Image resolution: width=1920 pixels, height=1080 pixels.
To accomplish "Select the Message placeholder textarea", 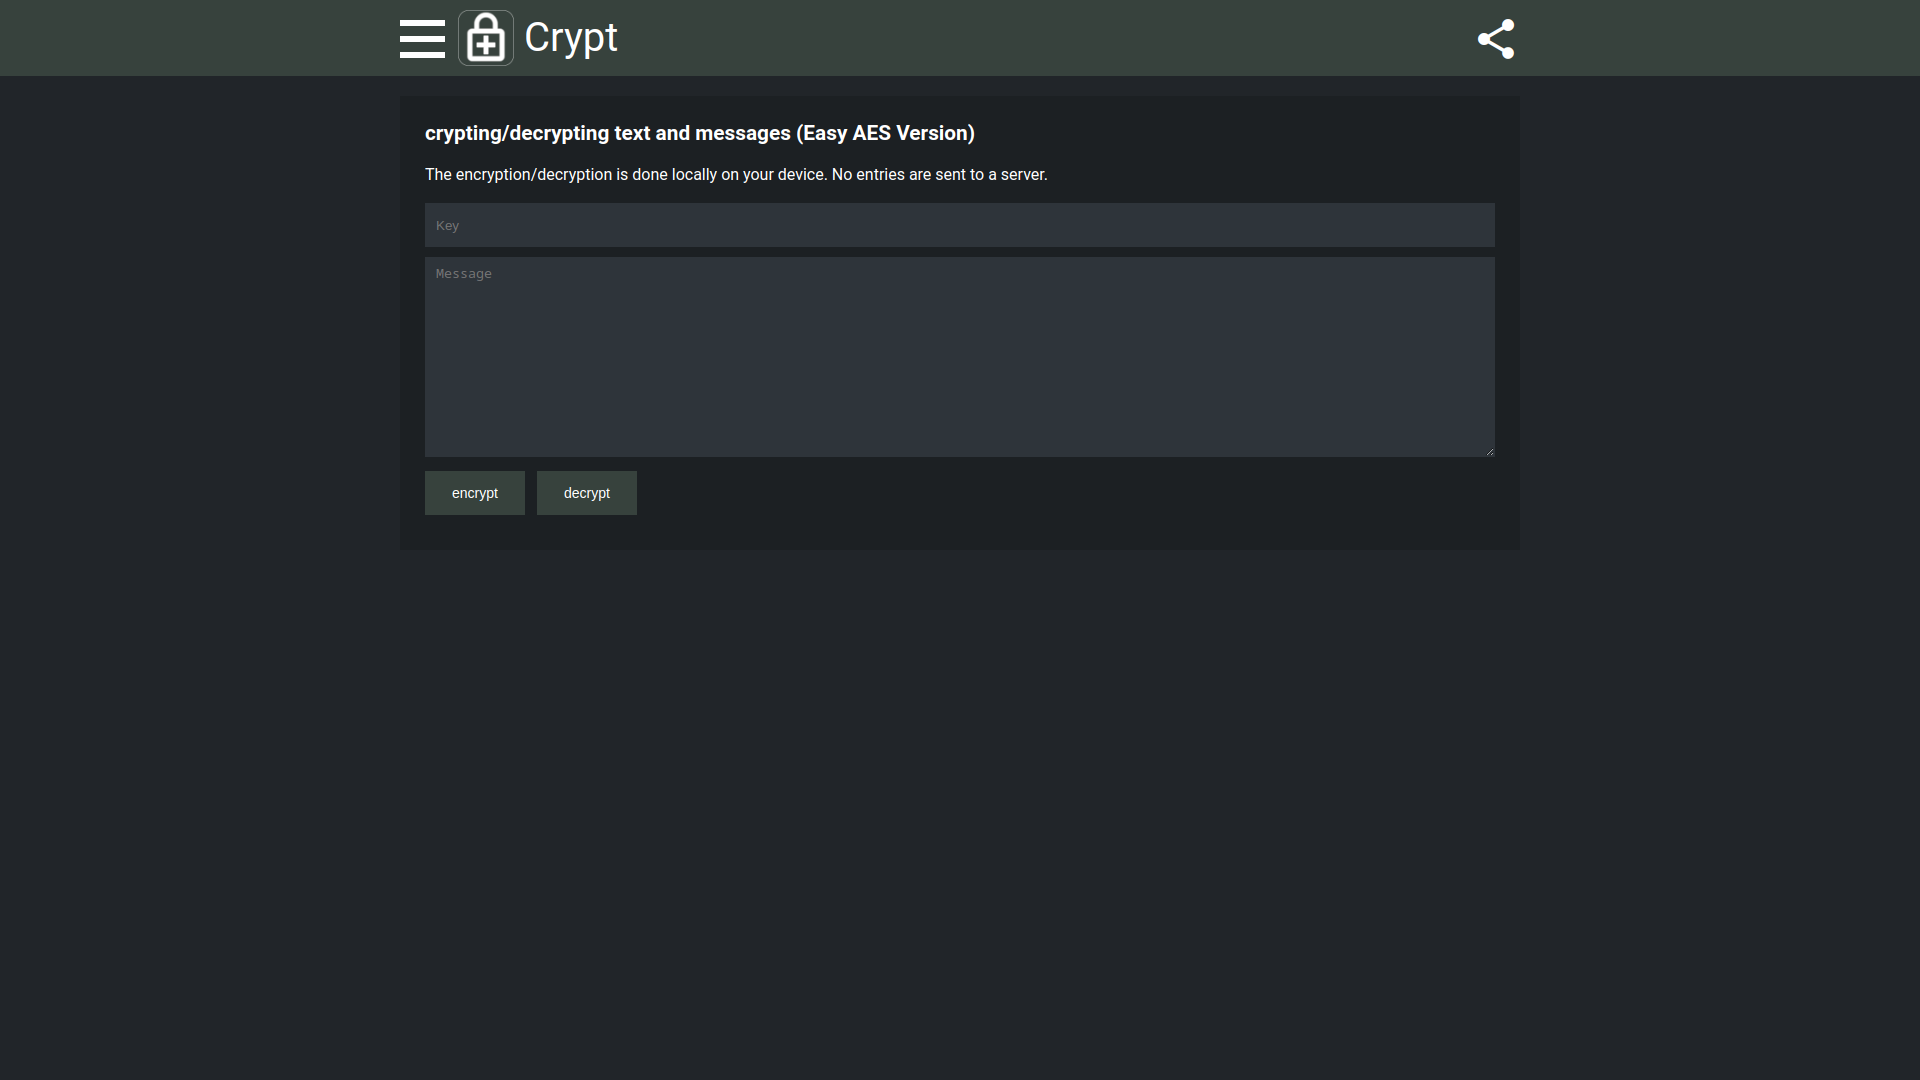I will [x=960, y=357].
